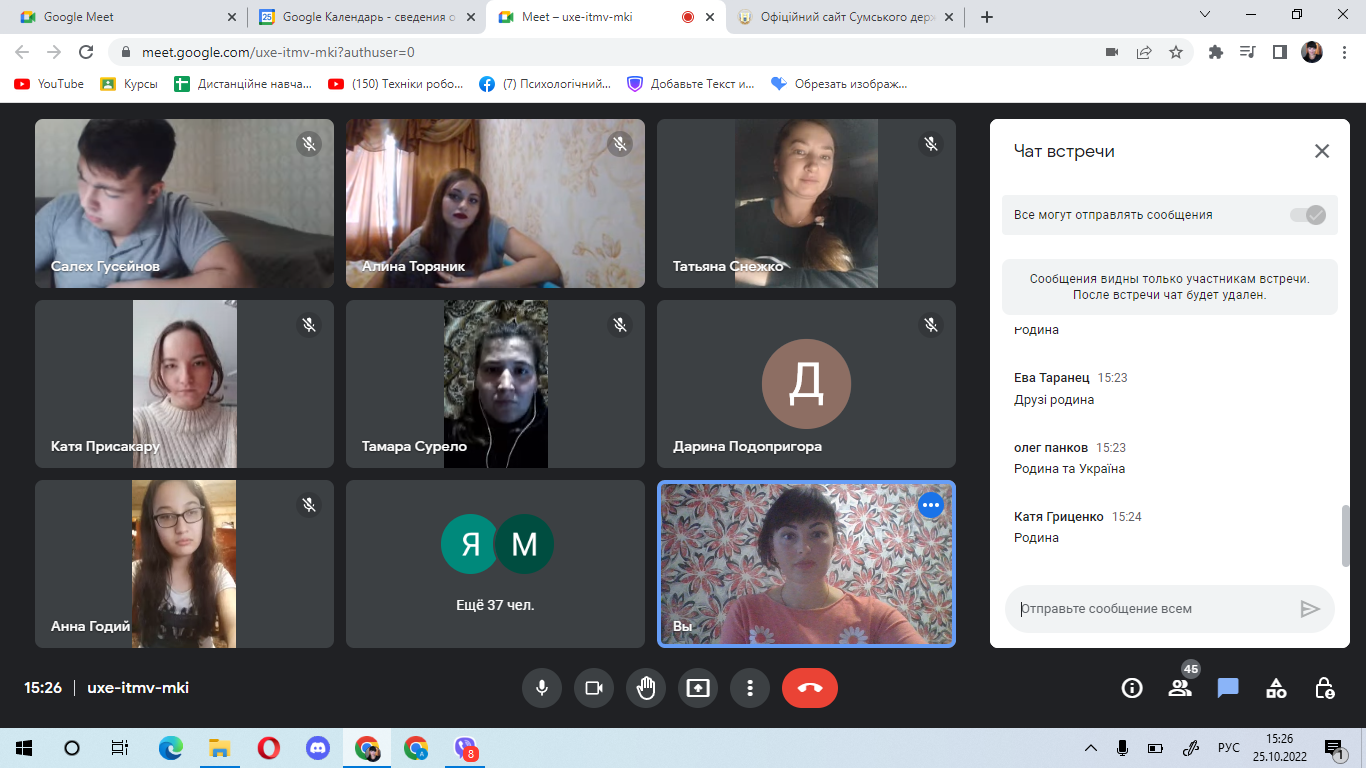Reload the page with refresh button
Viewport: 1366px width, 768px height.
pyautogui.click(x=86, y=52)
